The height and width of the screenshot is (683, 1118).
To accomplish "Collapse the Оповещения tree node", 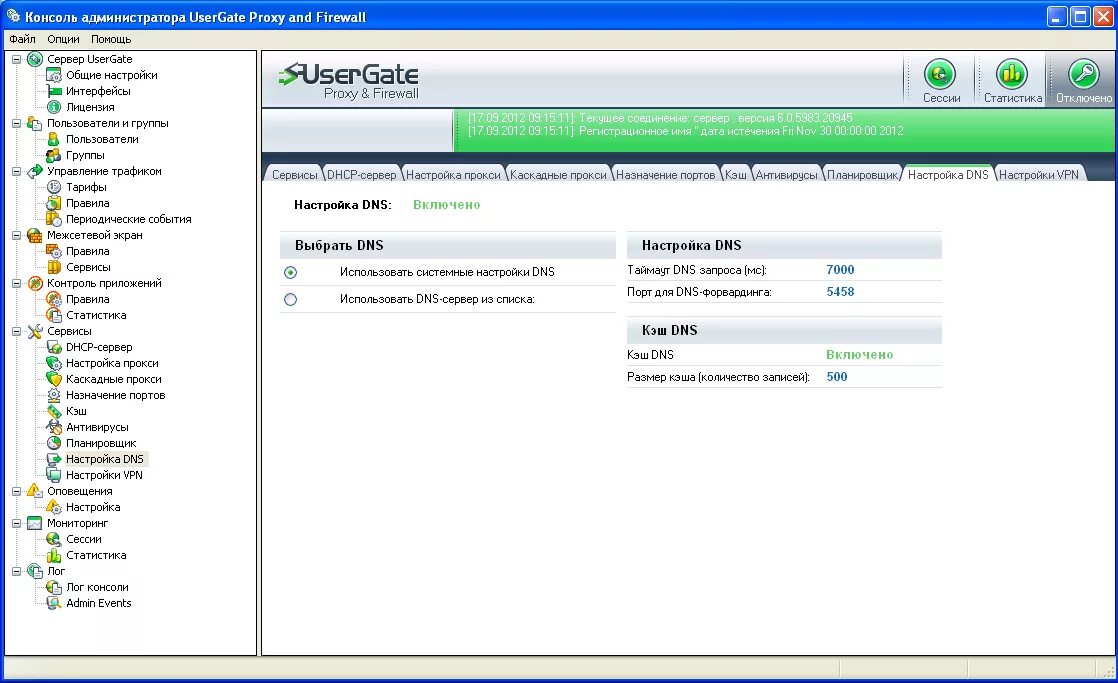I will point(16,491).
